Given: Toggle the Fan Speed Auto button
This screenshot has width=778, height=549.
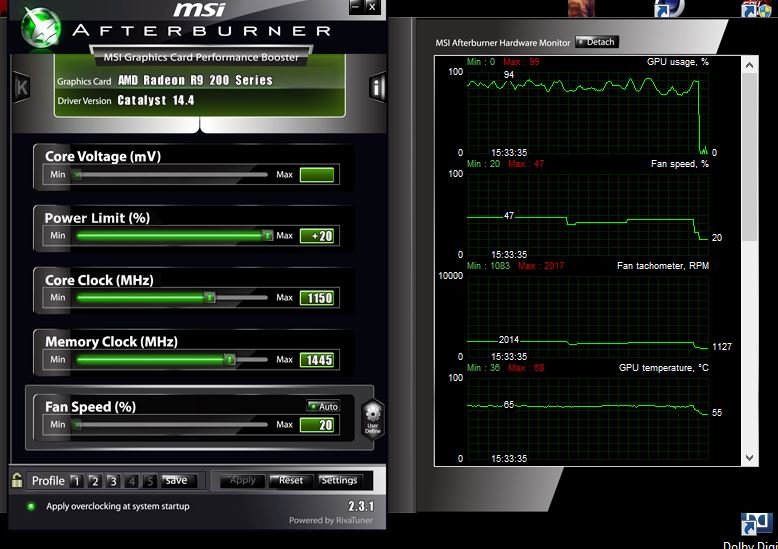Looking at the screenshot, I should (x=323, y=406).
